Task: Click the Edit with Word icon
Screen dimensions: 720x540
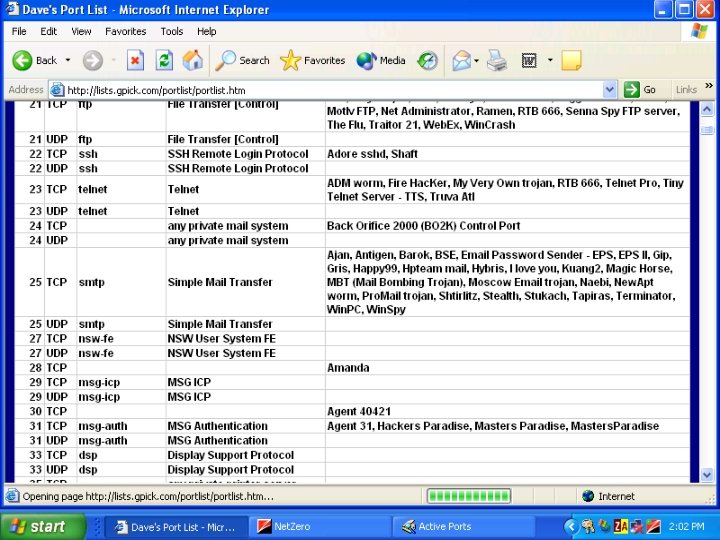Action: (529, 61)
